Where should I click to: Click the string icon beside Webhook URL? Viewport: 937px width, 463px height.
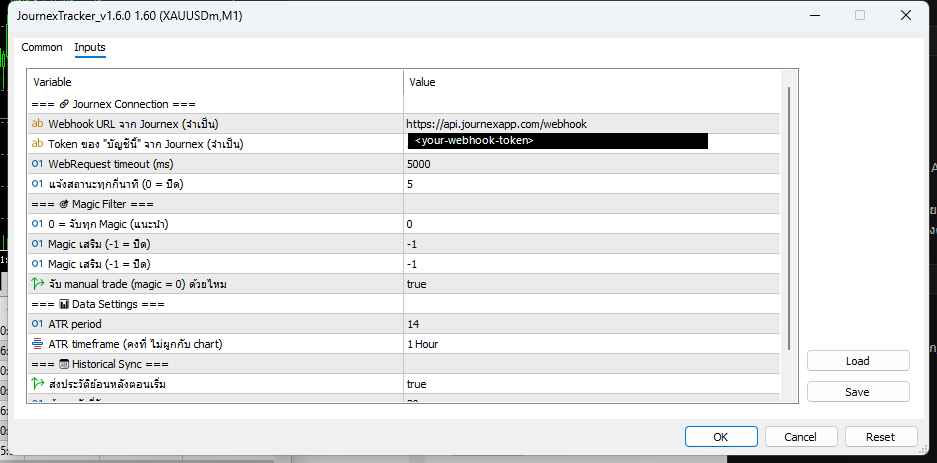(38, 124)
